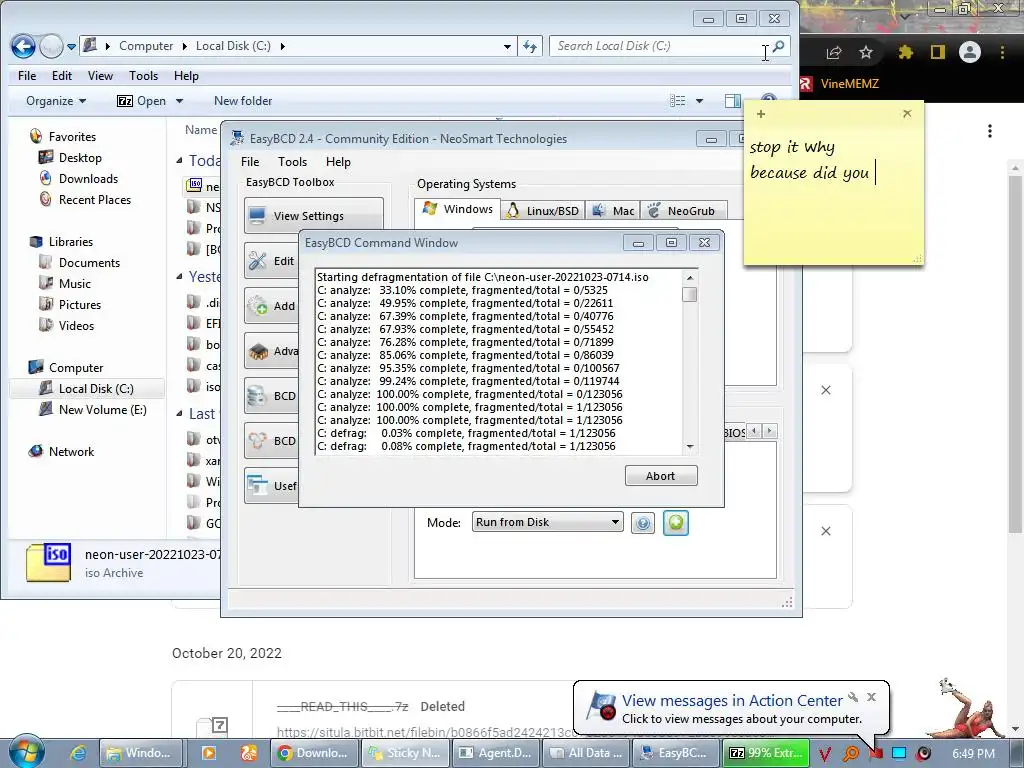This screenshot has width=1024, height=768.
Task: Click the Explorer refresh address button
Action: 530,46
